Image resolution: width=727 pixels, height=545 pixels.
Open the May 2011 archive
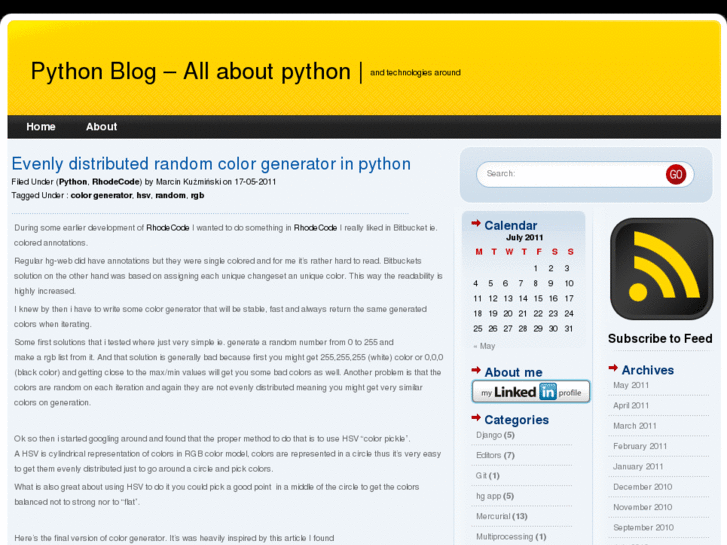pyautogui.click(x=631, y=385)
